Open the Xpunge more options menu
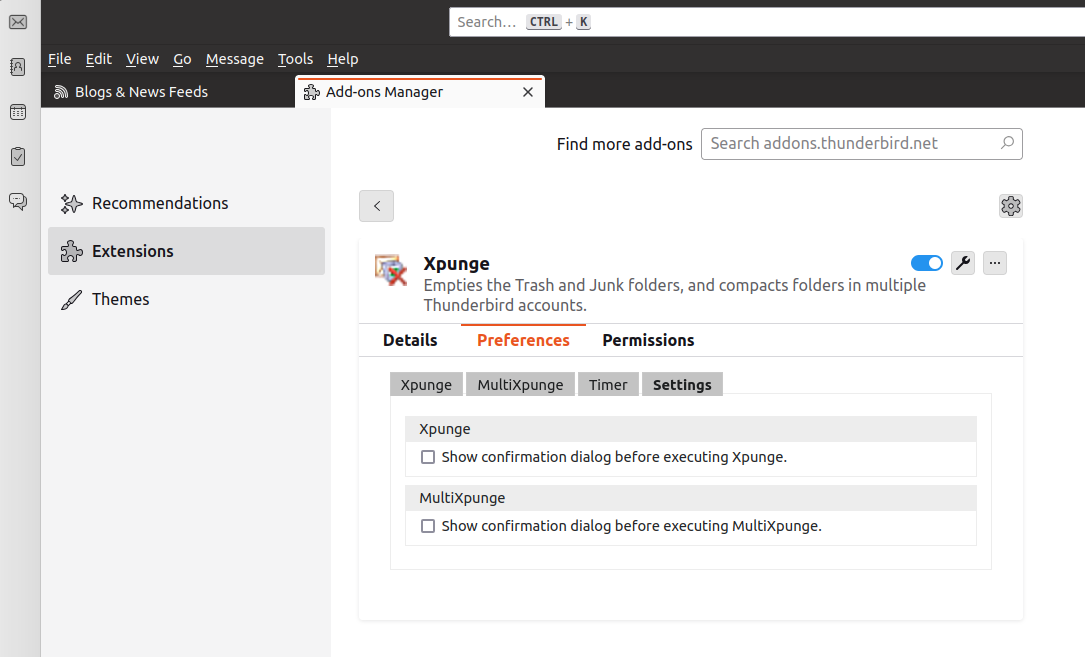Viewport: 1085px width, 657px height. (994, 263)
